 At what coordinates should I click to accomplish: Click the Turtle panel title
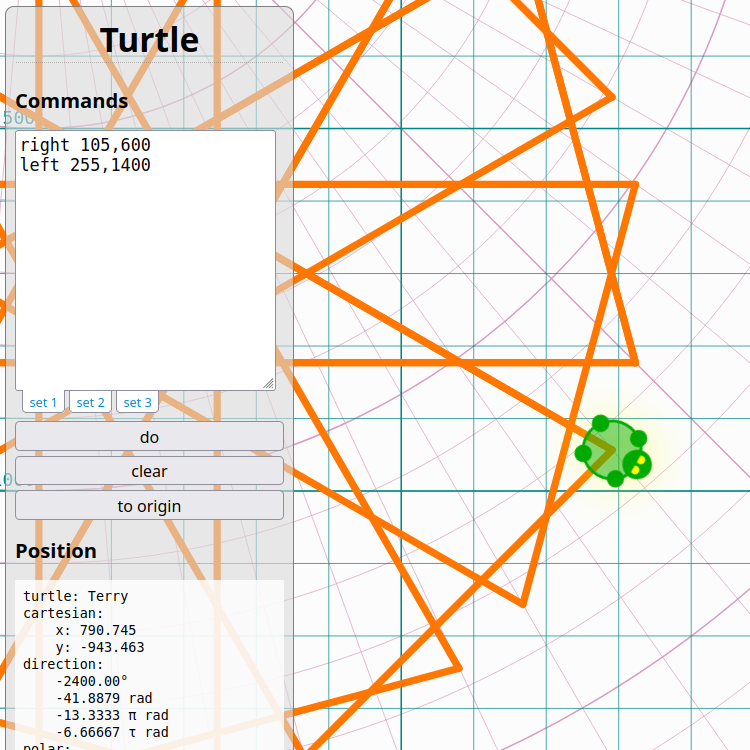(x=149, y=40)
